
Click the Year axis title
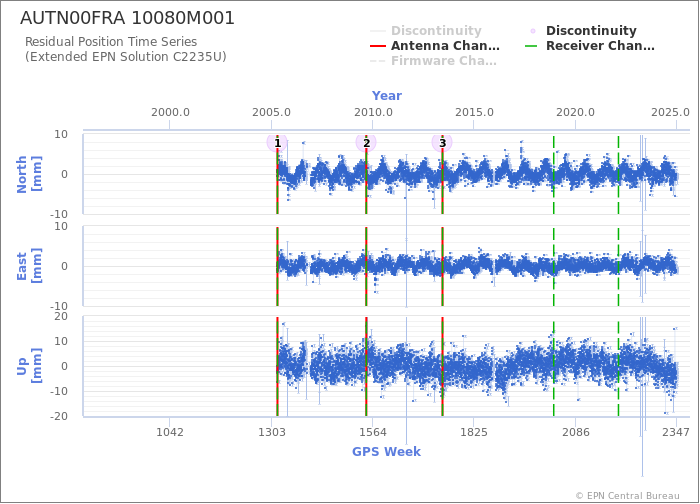tap(387, 96)
